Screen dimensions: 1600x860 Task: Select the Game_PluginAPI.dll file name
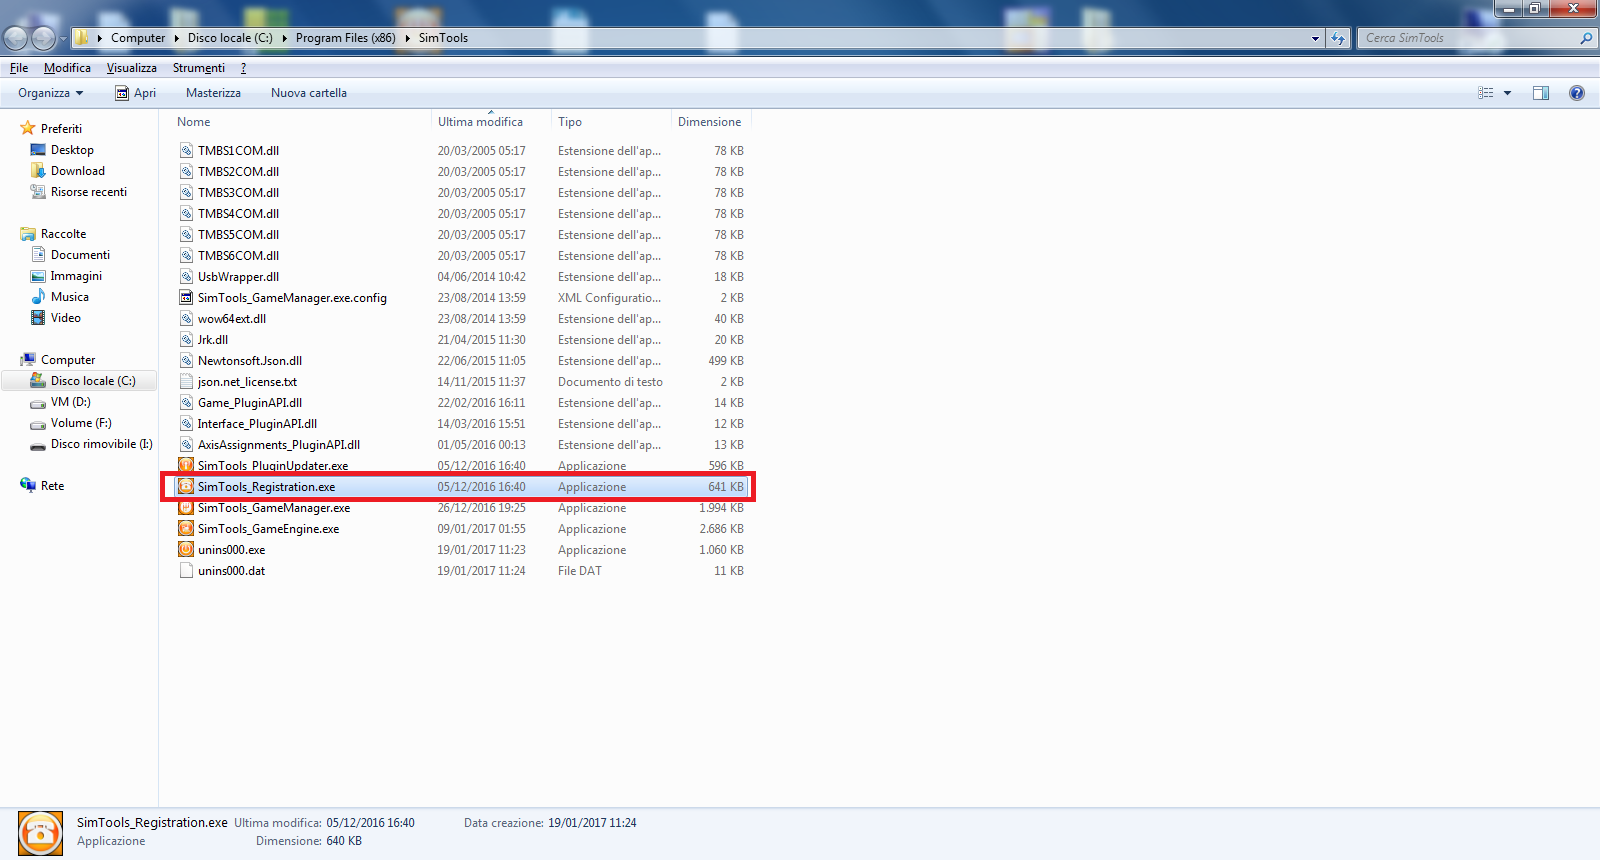250,403
